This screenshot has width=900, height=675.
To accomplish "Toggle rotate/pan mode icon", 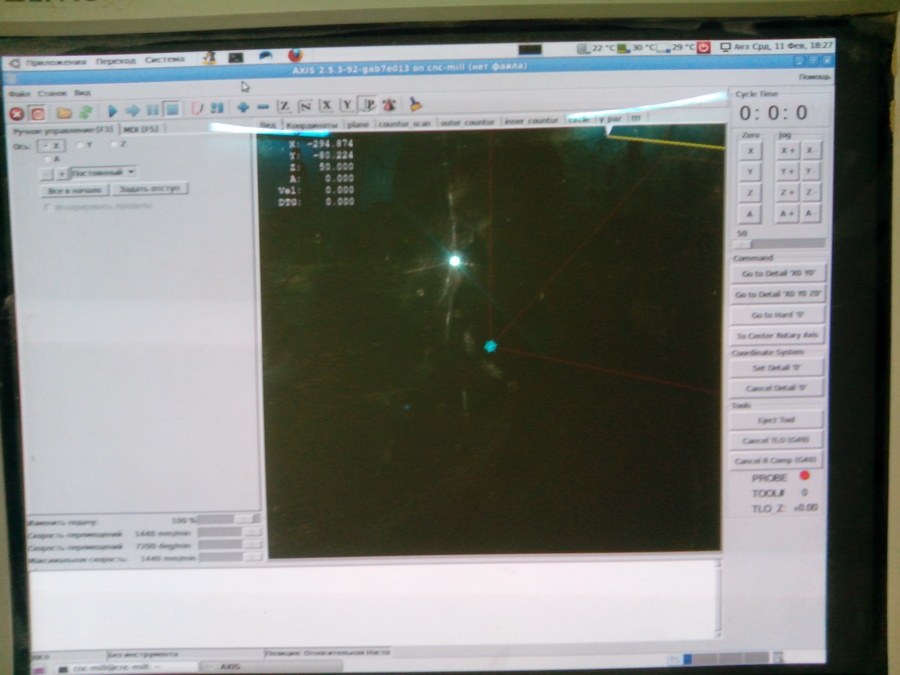I will coord(389,104).
